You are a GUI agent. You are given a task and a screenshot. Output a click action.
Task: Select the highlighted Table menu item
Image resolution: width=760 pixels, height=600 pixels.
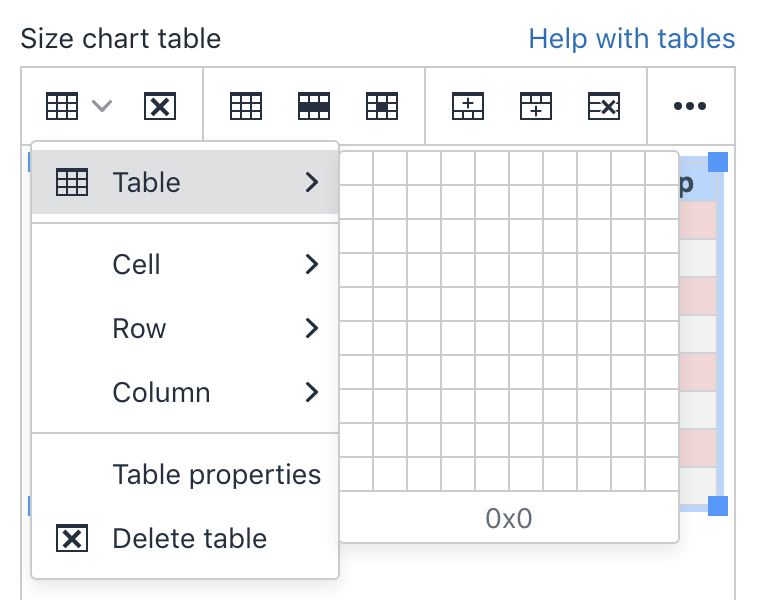click(x=185, y=182)
